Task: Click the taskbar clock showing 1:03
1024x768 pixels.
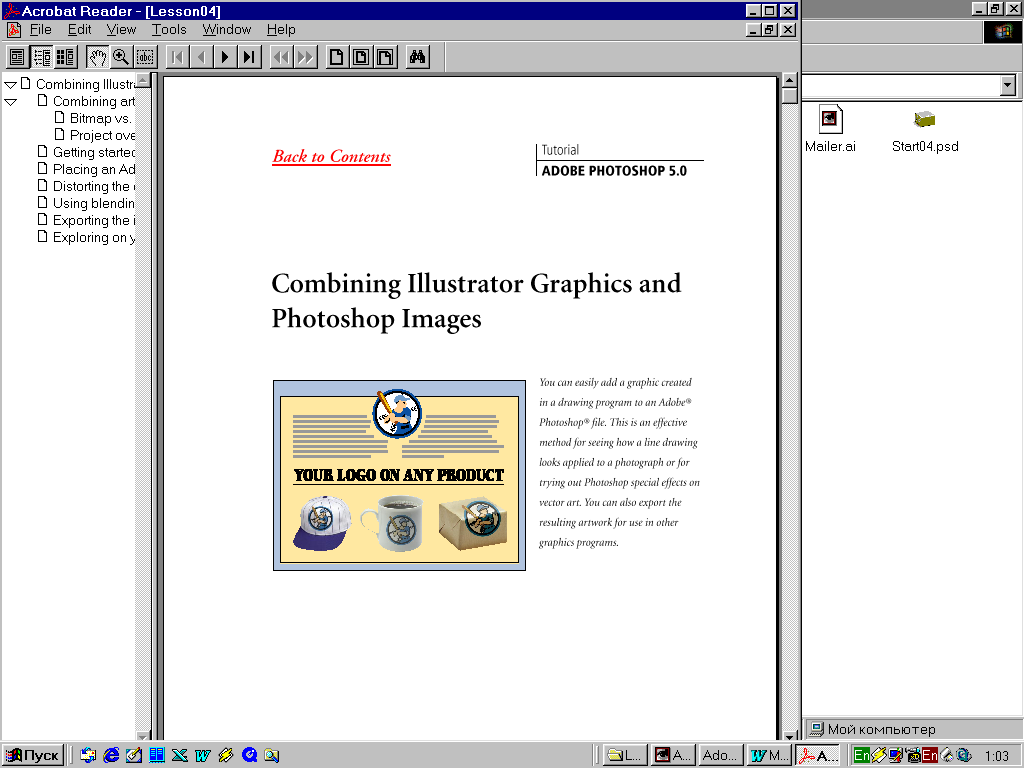Action: (x=997, y=756)
